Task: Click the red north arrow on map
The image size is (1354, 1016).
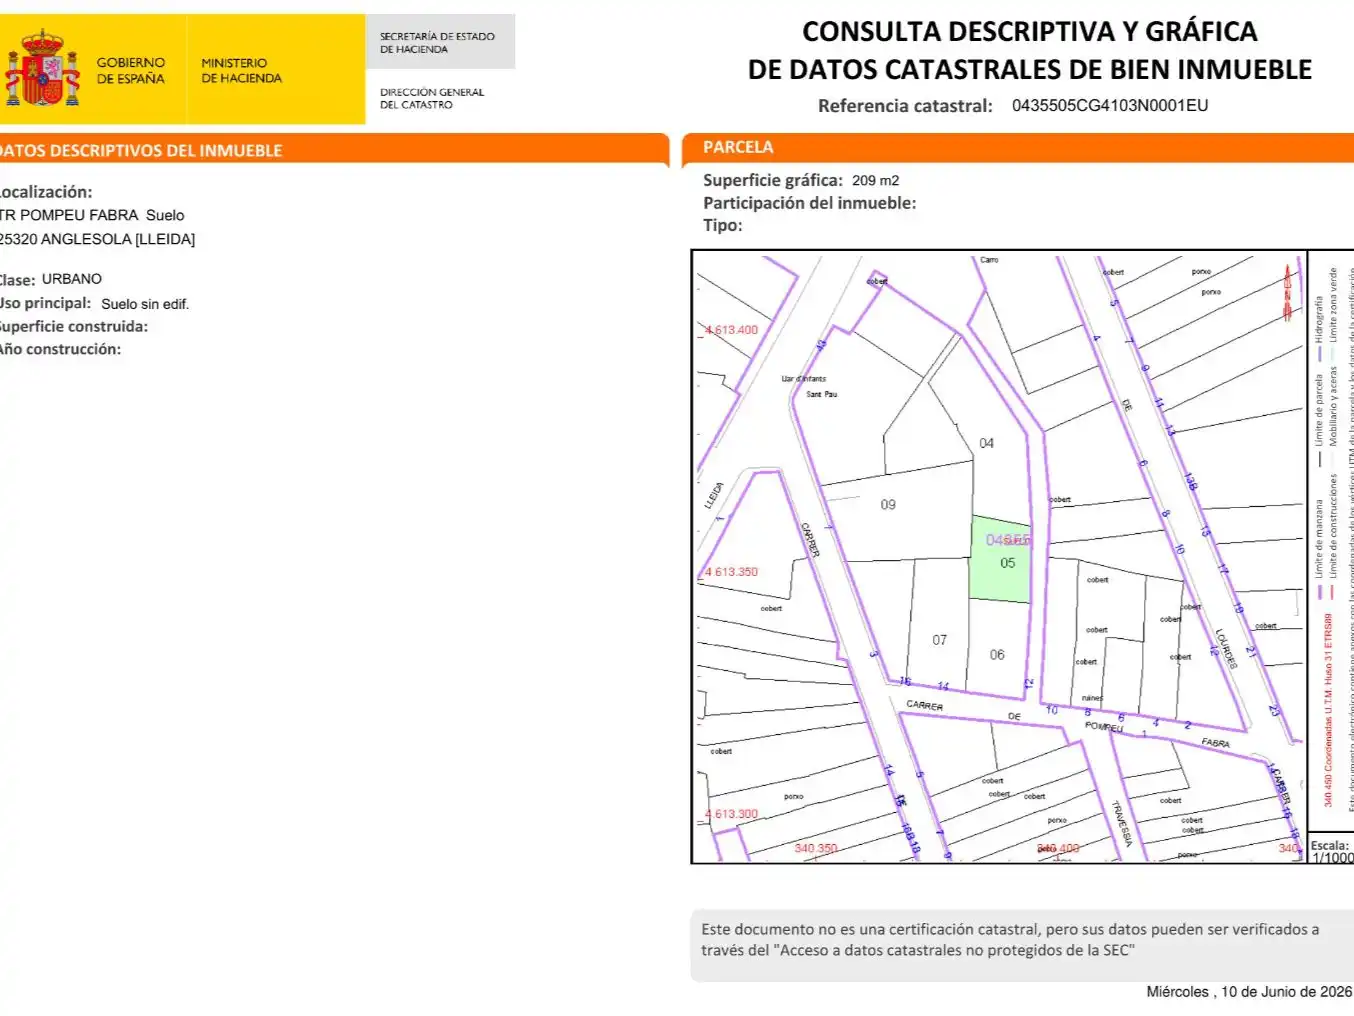Action: 1288,292
